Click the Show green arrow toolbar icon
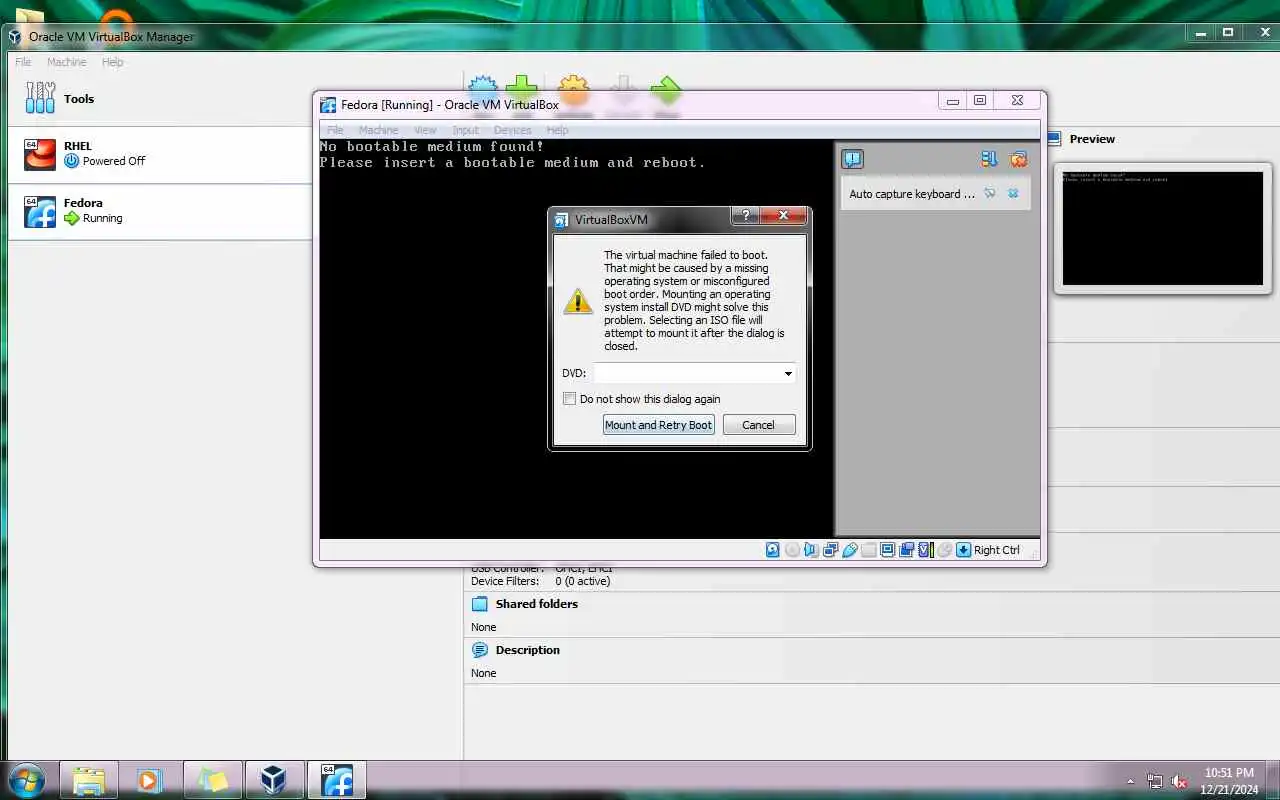Screen dimensions: 1280x800 coord(666,90)
